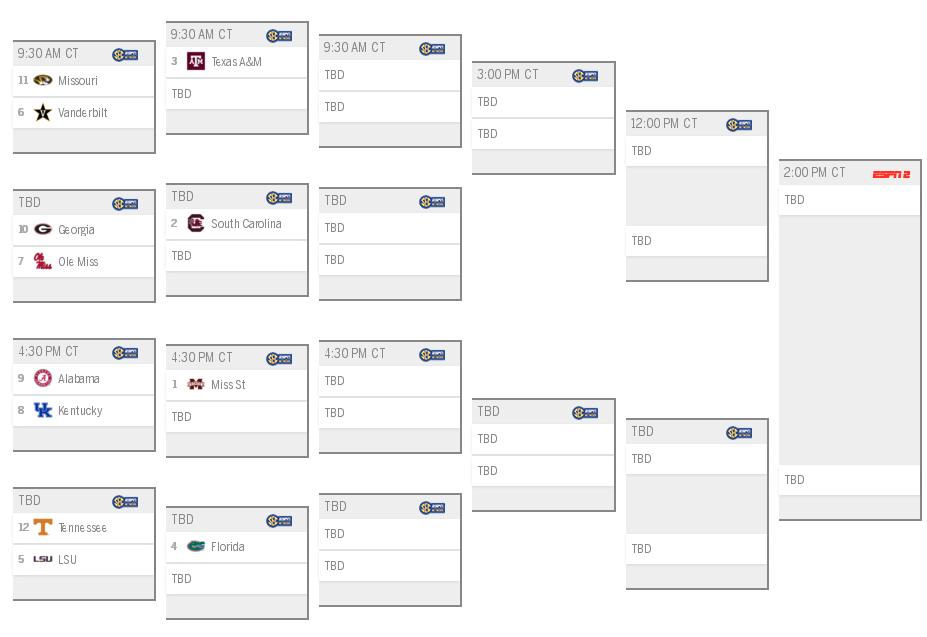Viewport: 927px width, 637px height.
Task: Click the Georgia G logo
Action: tap(43, 229)
